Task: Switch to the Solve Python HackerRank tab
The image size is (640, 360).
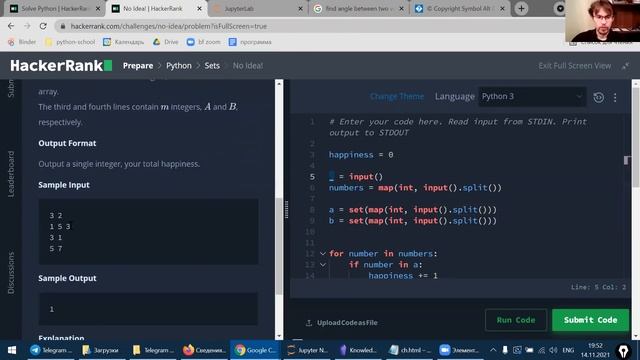Action: click(x=54, y=9)
